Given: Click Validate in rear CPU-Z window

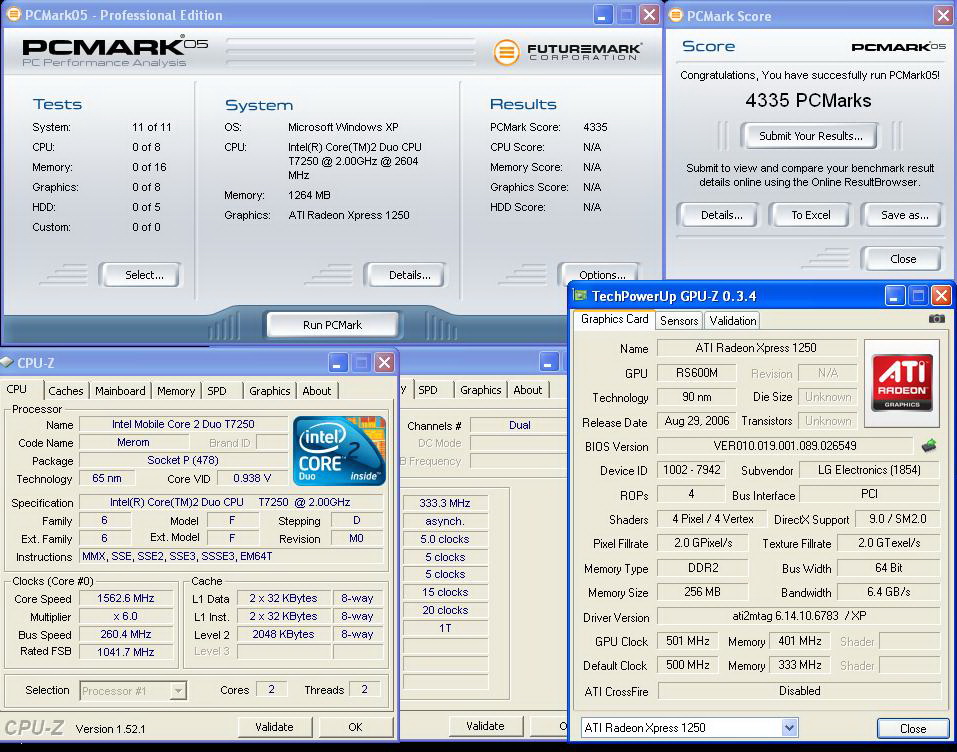Looking at the screenshot, I should tap(485, 726).
